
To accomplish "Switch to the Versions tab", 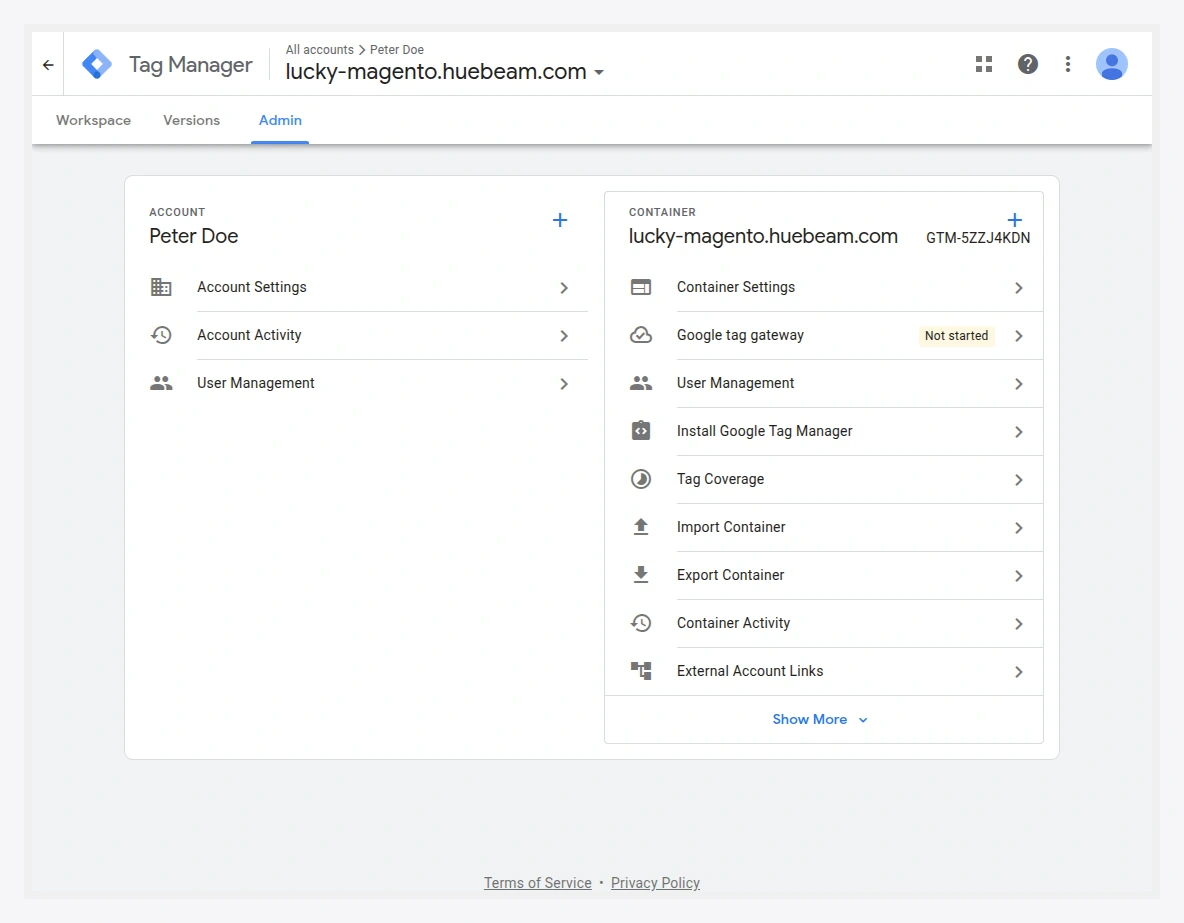I will (192, 120).
